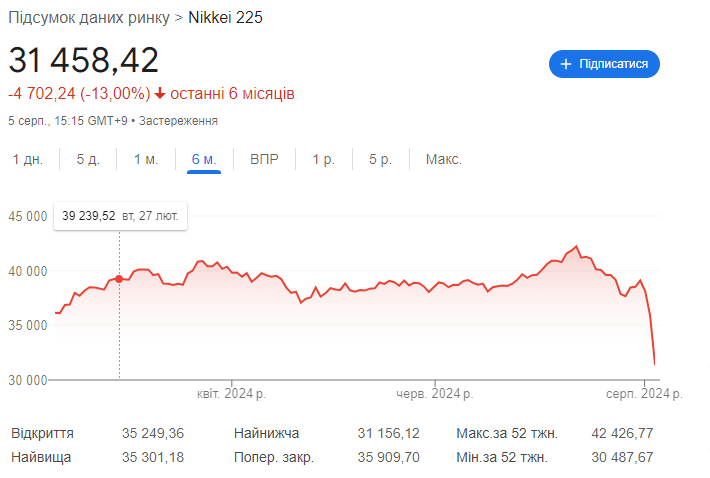Show the ВПР year-to-date chart
710x478 pixels.
(264, 160)
